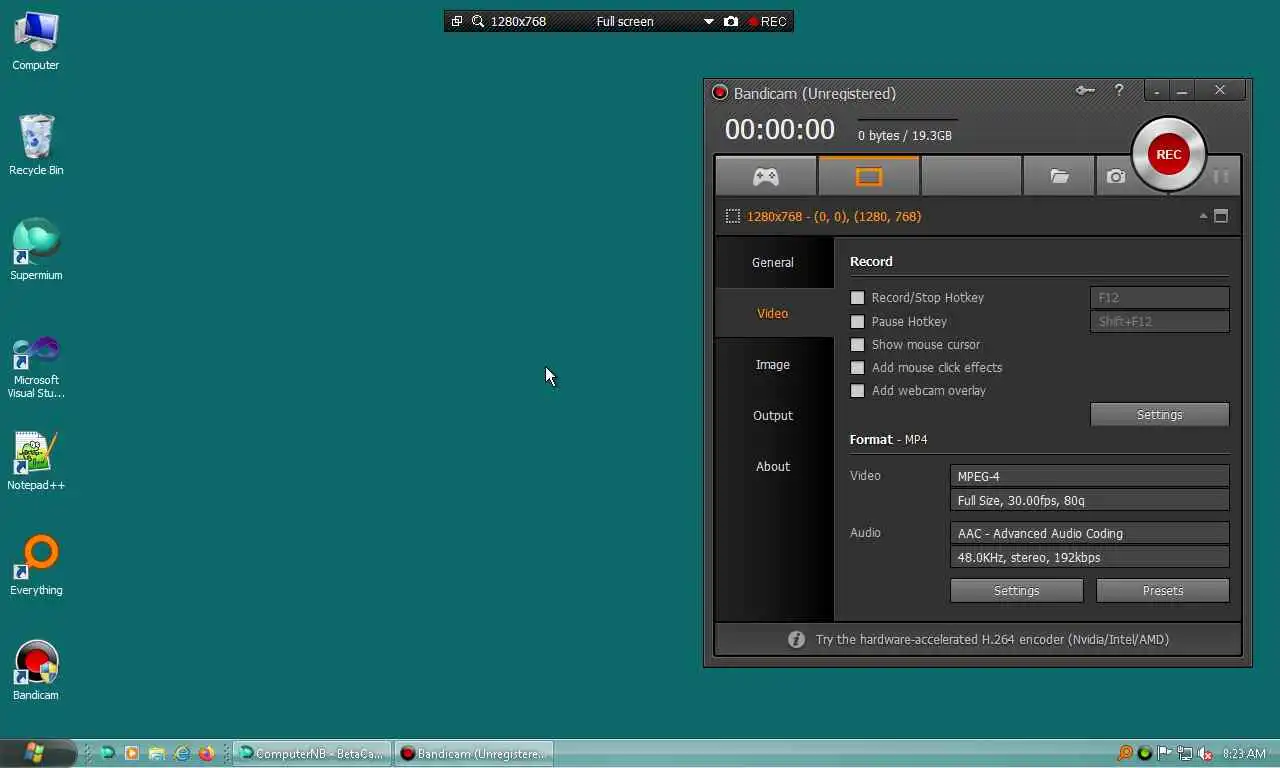Viewport: 1280px width, 768px height.
Task: Click the window mode icon on top capture bar
Action: tap(457, 21)
